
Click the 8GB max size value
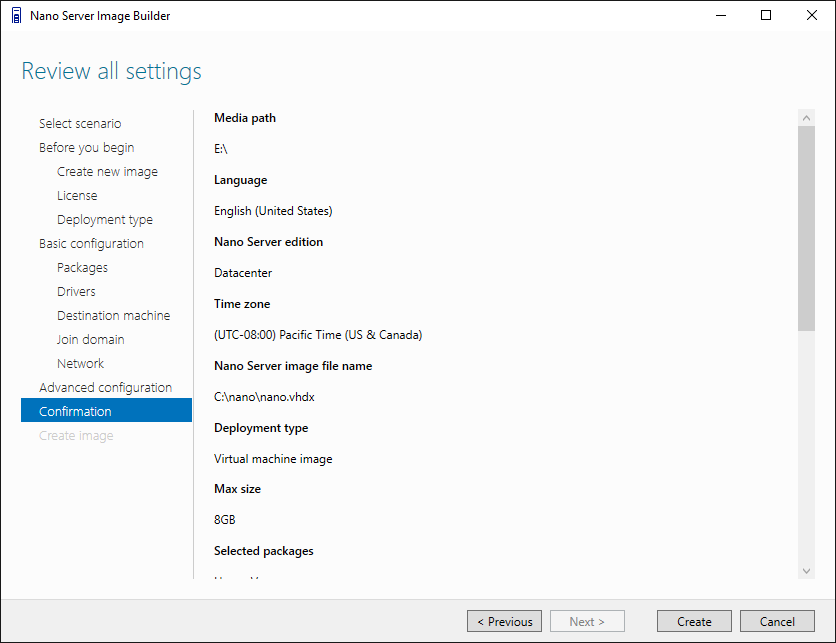[224, 520]
